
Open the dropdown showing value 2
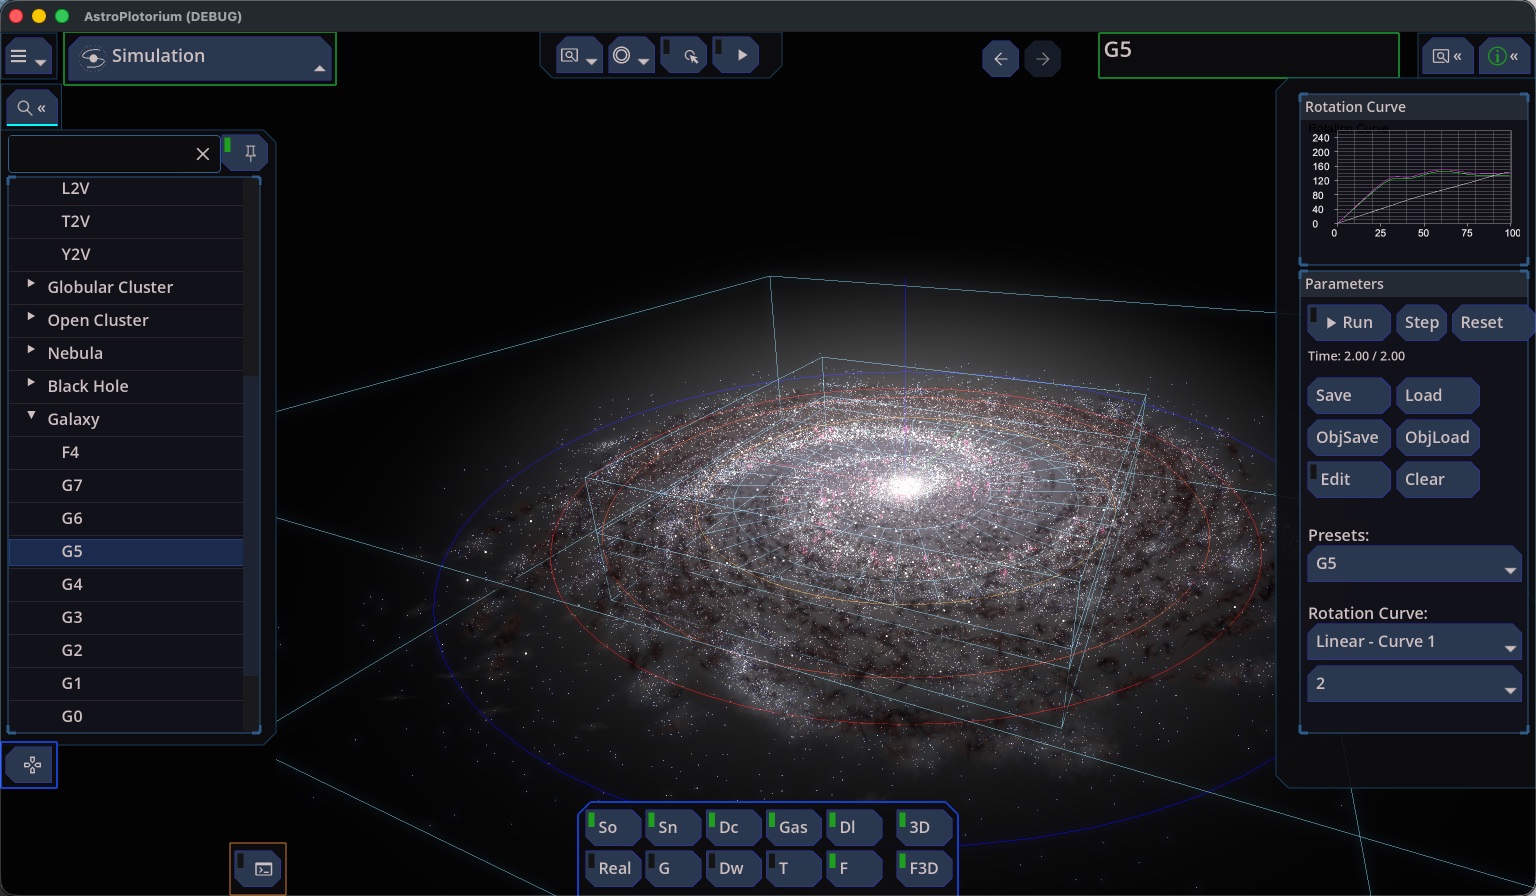[1414, 684]
